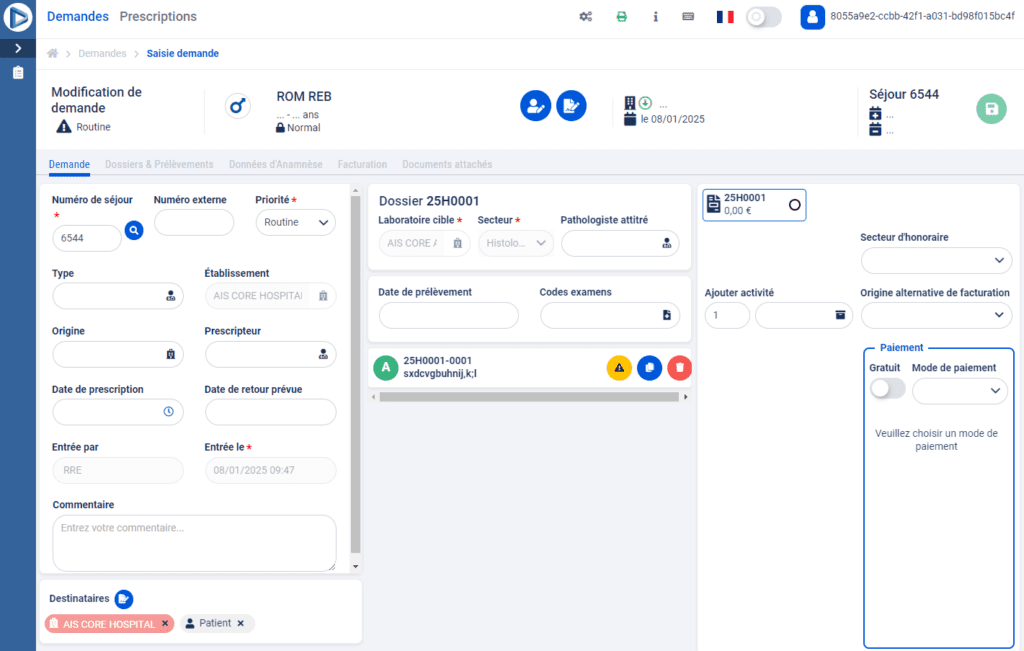Screen dimensions: 1024x651
Task: Toggle the switch next to the French flag
Action: click(764, 17)
